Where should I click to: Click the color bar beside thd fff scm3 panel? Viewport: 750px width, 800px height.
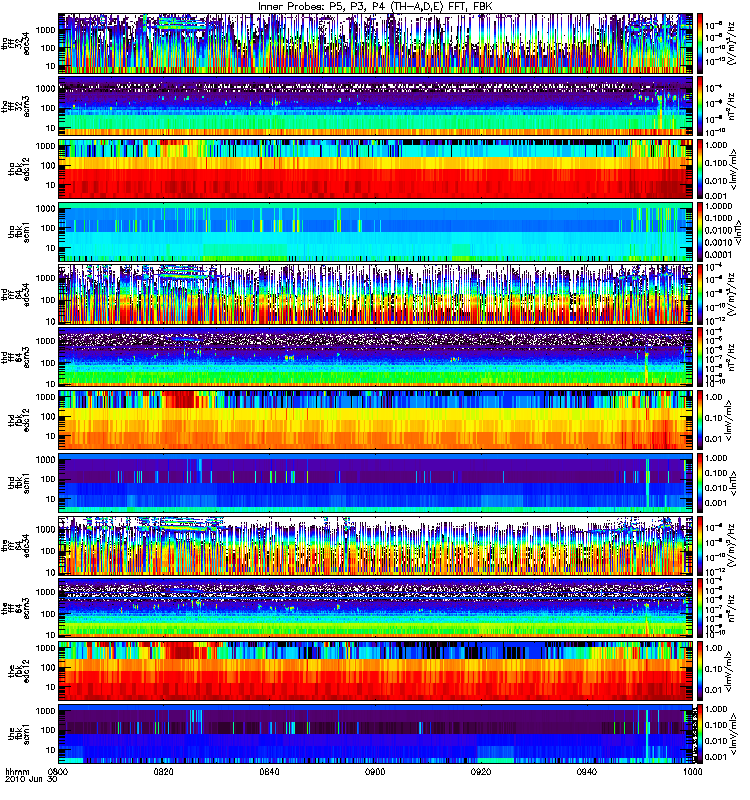tap(700, 357)
